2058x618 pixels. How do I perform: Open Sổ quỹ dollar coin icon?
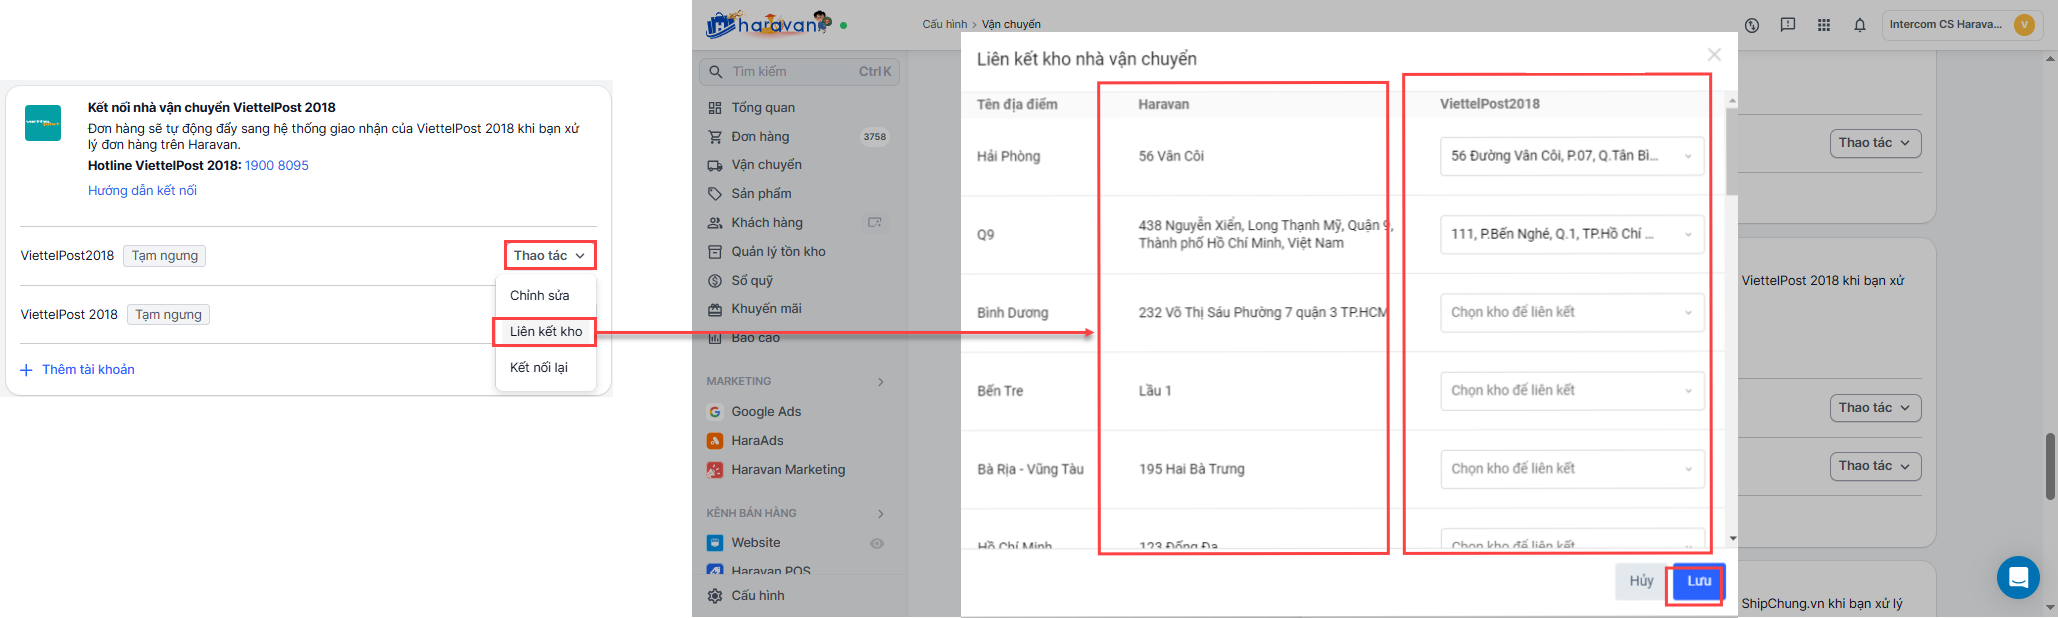[715, 281]
